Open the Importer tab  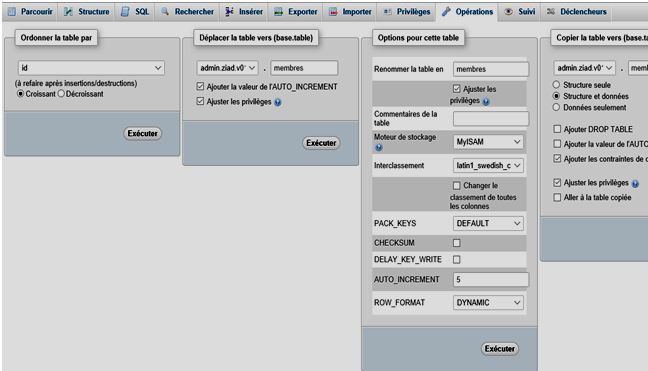[x=350, y=12]
